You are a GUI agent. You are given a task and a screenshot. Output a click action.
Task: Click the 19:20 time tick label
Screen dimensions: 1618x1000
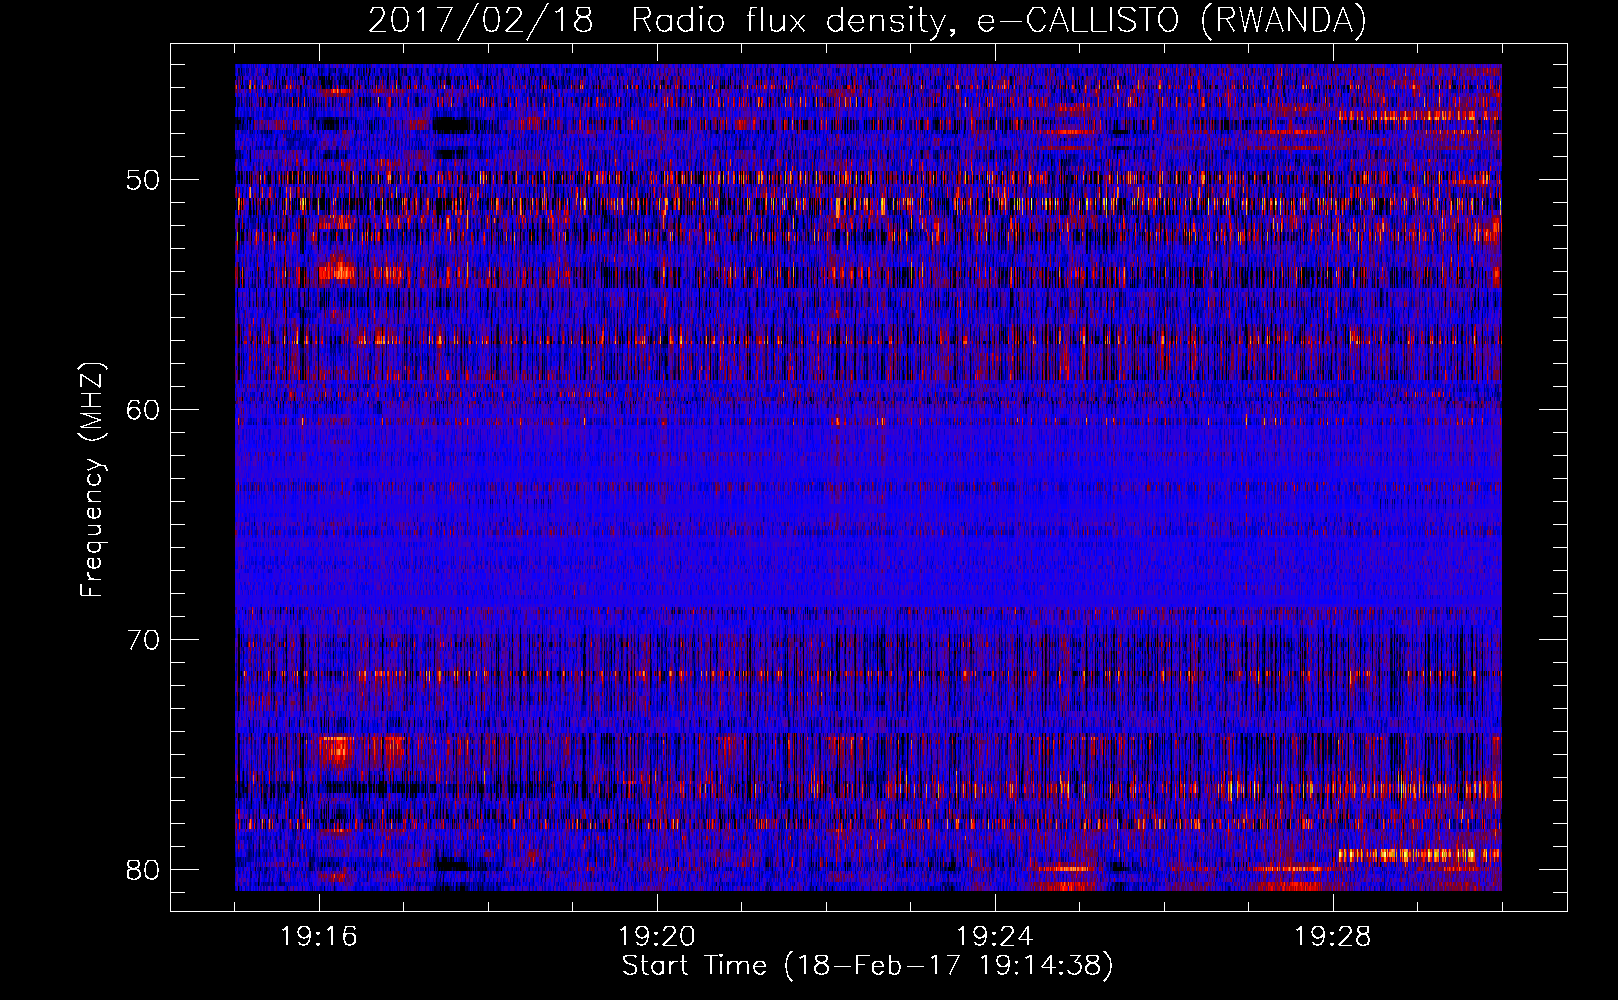(x=657, y=937)
